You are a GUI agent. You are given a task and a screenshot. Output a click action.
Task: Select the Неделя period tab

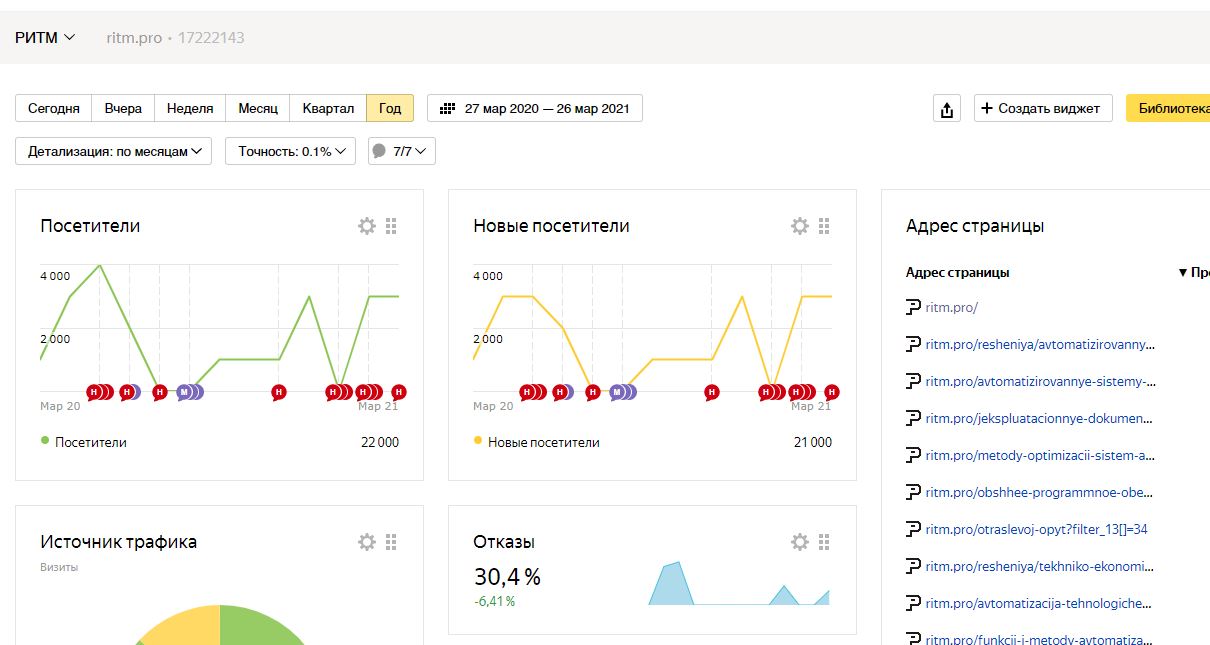click(190, 108)
